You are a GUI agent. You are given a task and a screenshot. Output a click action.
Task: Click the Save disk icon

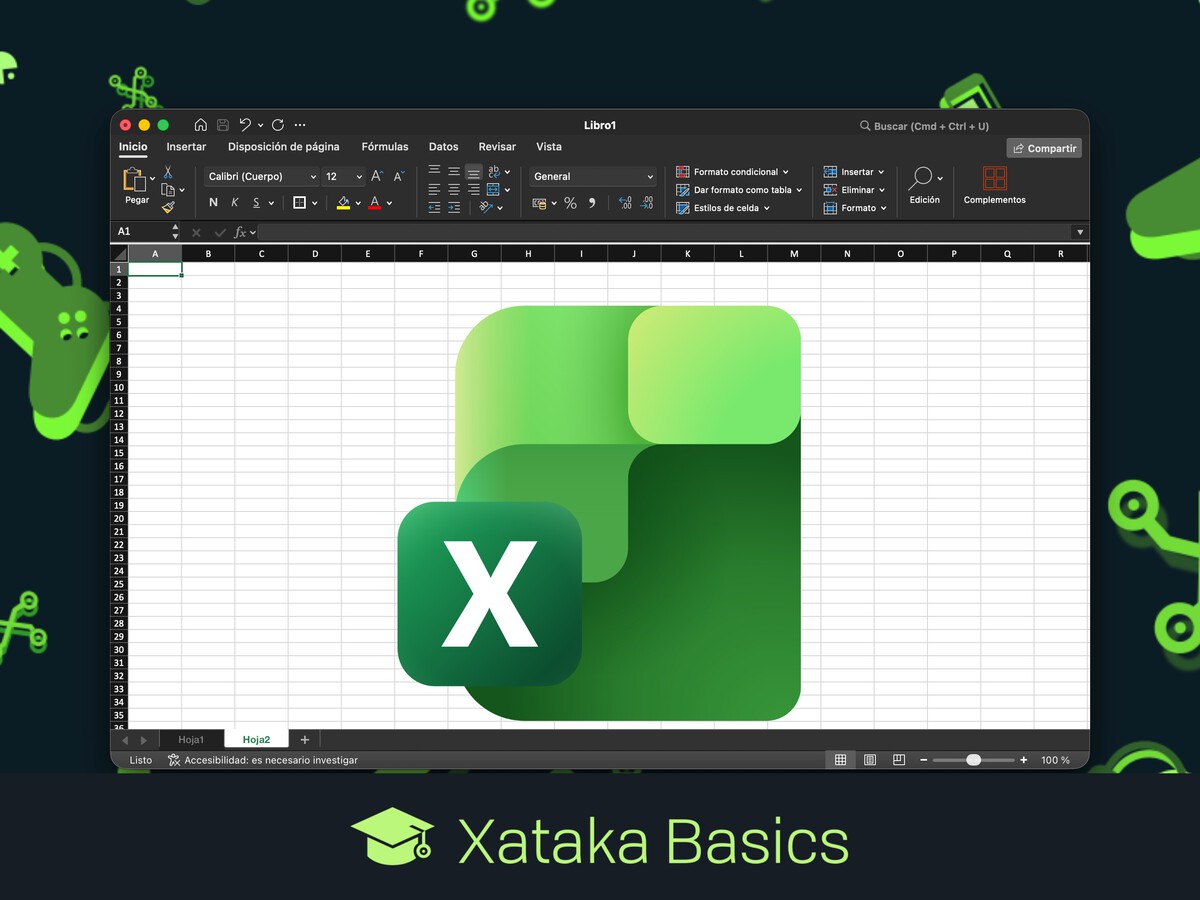click(x=223, y=125)
